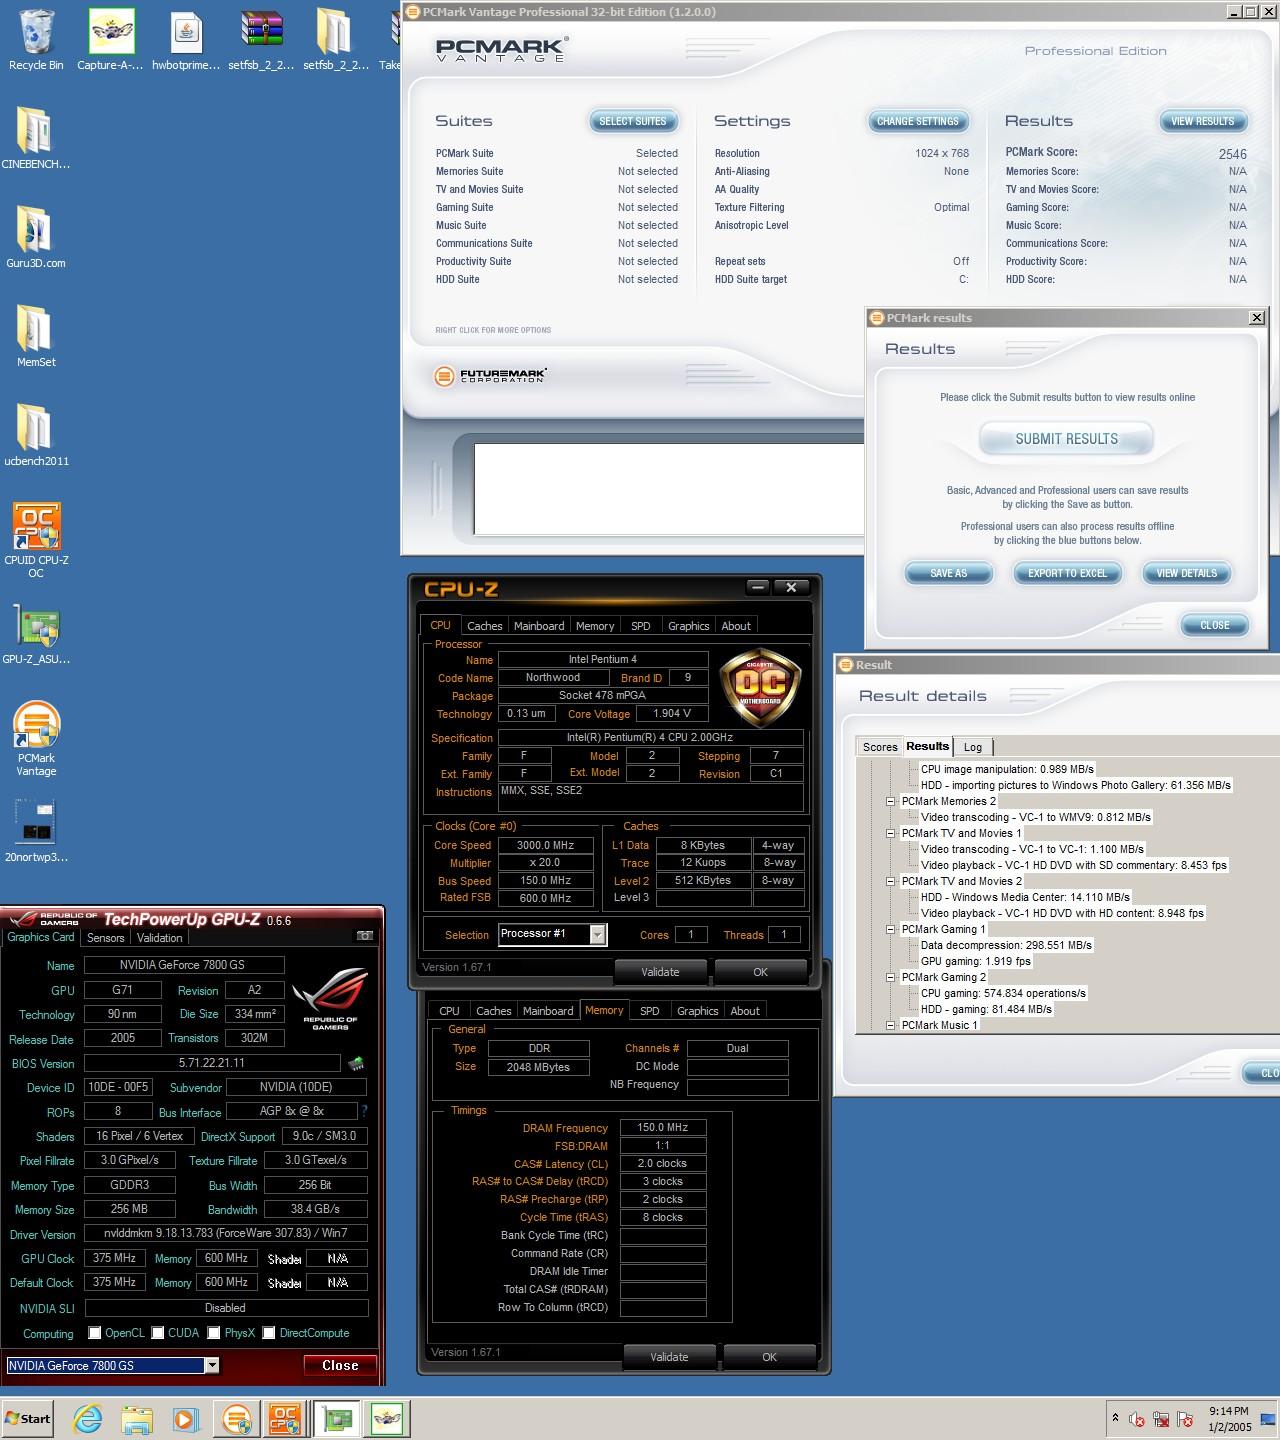This screenshot has height=1440, width=1280.
Task: Click EXPORT TO EXCEL button
Action: click(x=1067, y=573)
